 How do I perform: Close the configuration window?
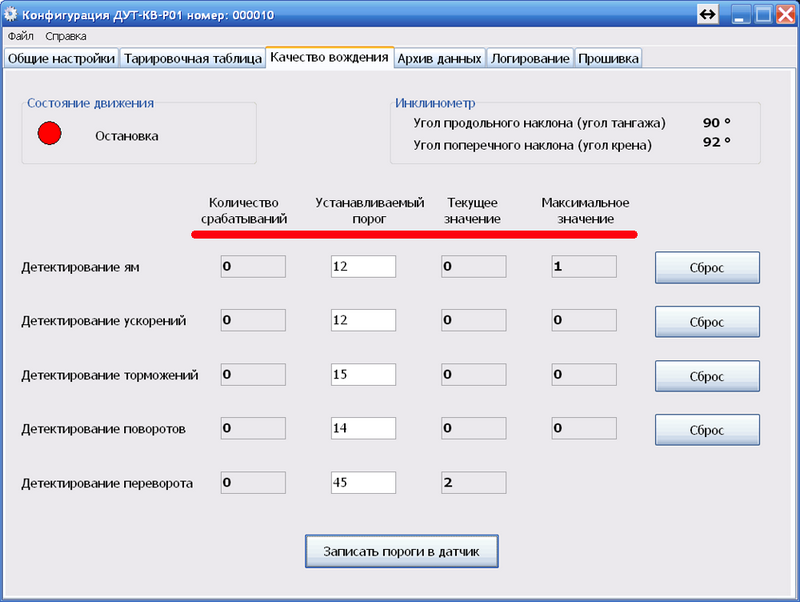[786, 14]
